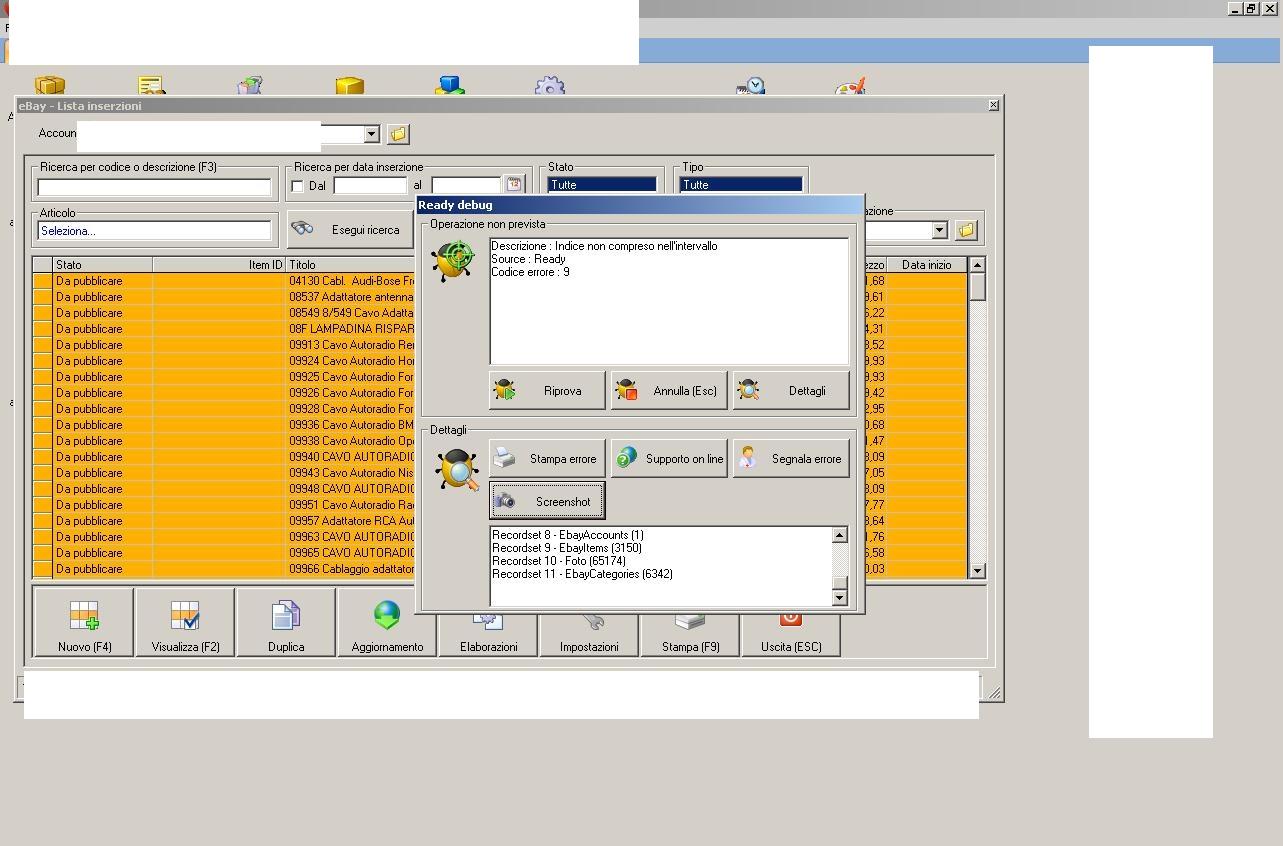Viewport: 1283px width, 846px height.
Task: Duplicate the listing with Duplica
Action: click(286, 622)
